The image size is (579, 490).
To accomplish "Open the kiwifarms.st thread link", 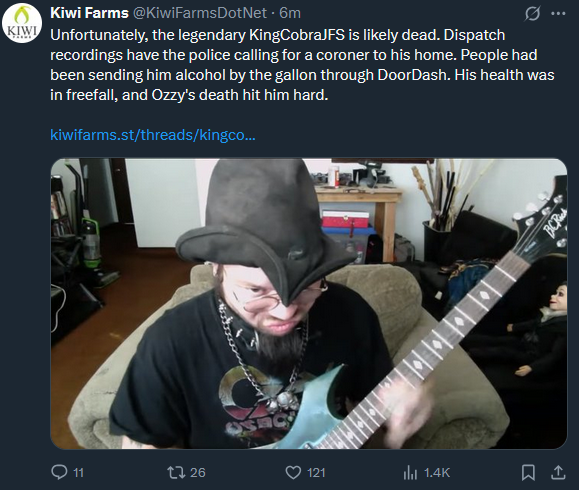I will (153, 135).
